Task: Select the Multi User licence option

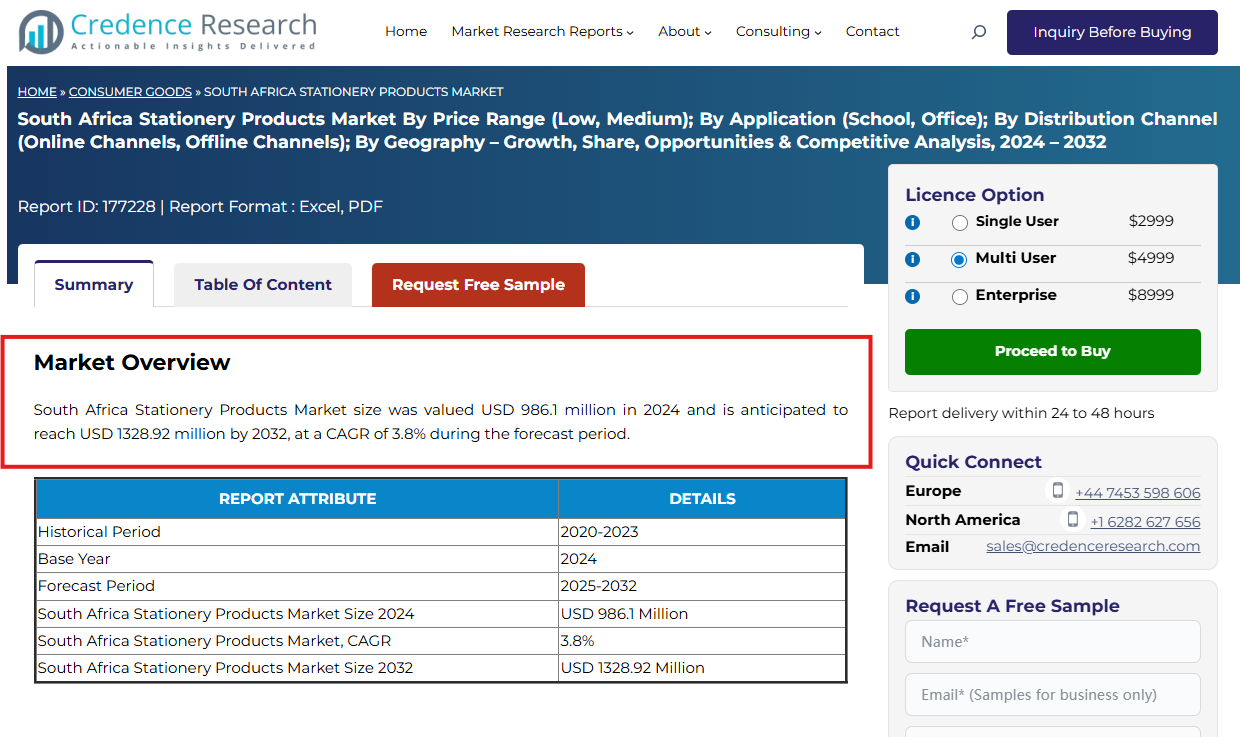Action: pos(960,260)
